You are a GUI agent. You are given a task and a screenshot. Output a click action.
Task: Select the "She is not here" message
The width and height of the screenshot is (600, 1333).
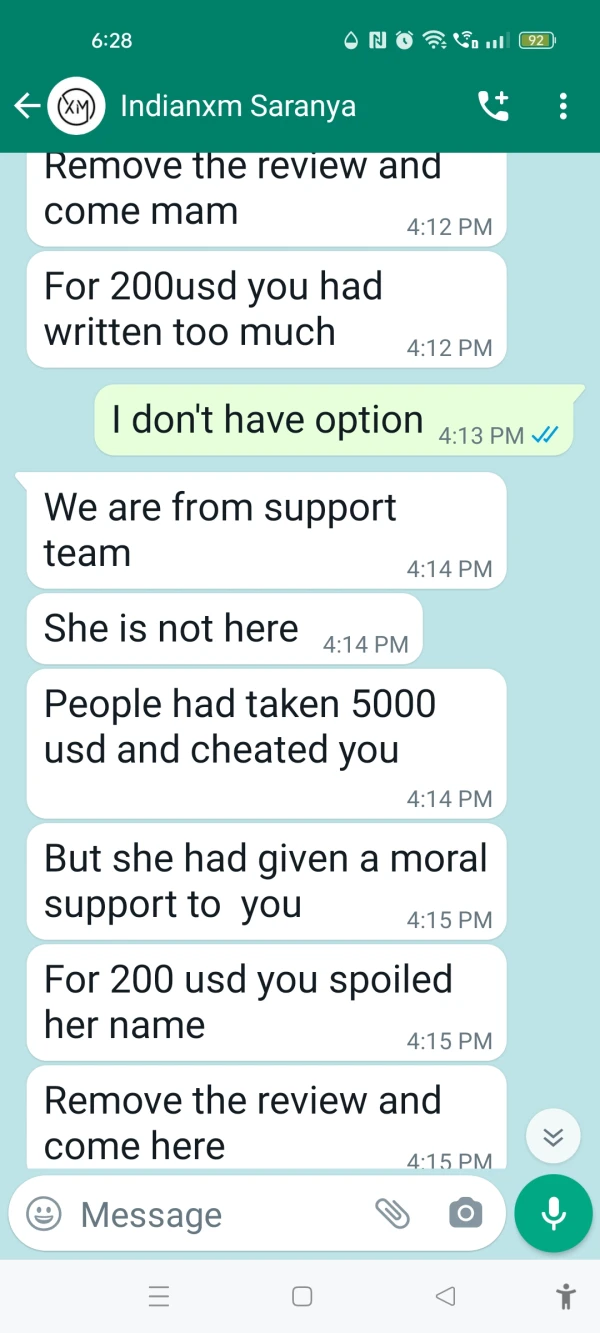tap(224, 629)
